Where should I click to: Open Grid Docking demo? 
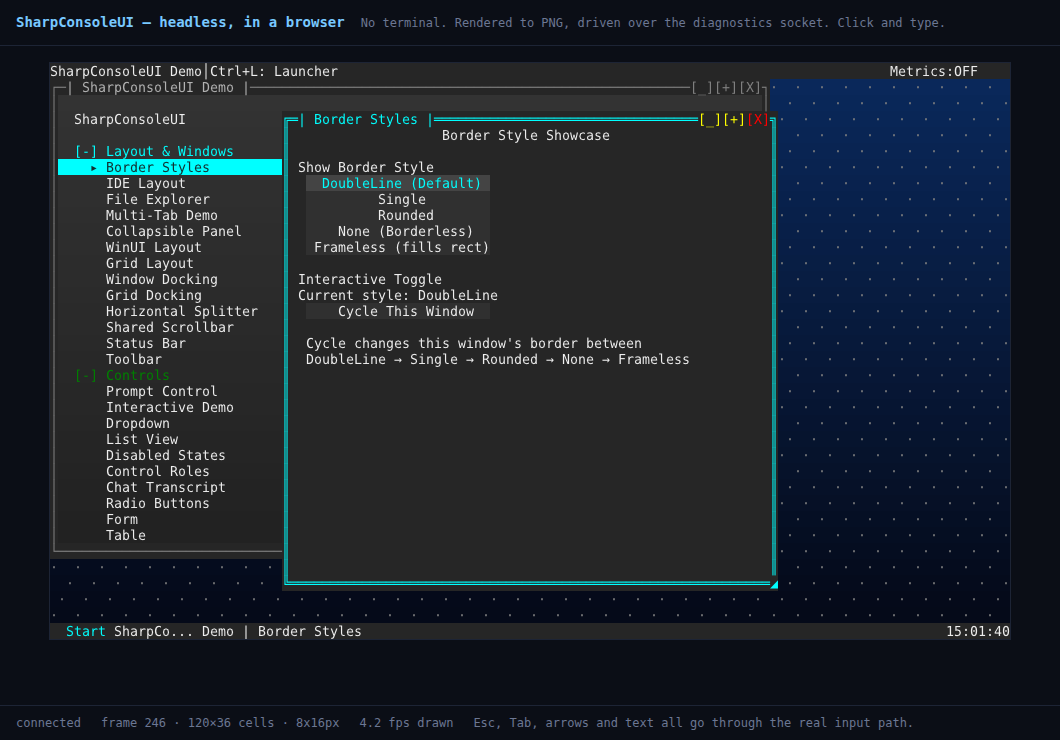pos(153,295)
